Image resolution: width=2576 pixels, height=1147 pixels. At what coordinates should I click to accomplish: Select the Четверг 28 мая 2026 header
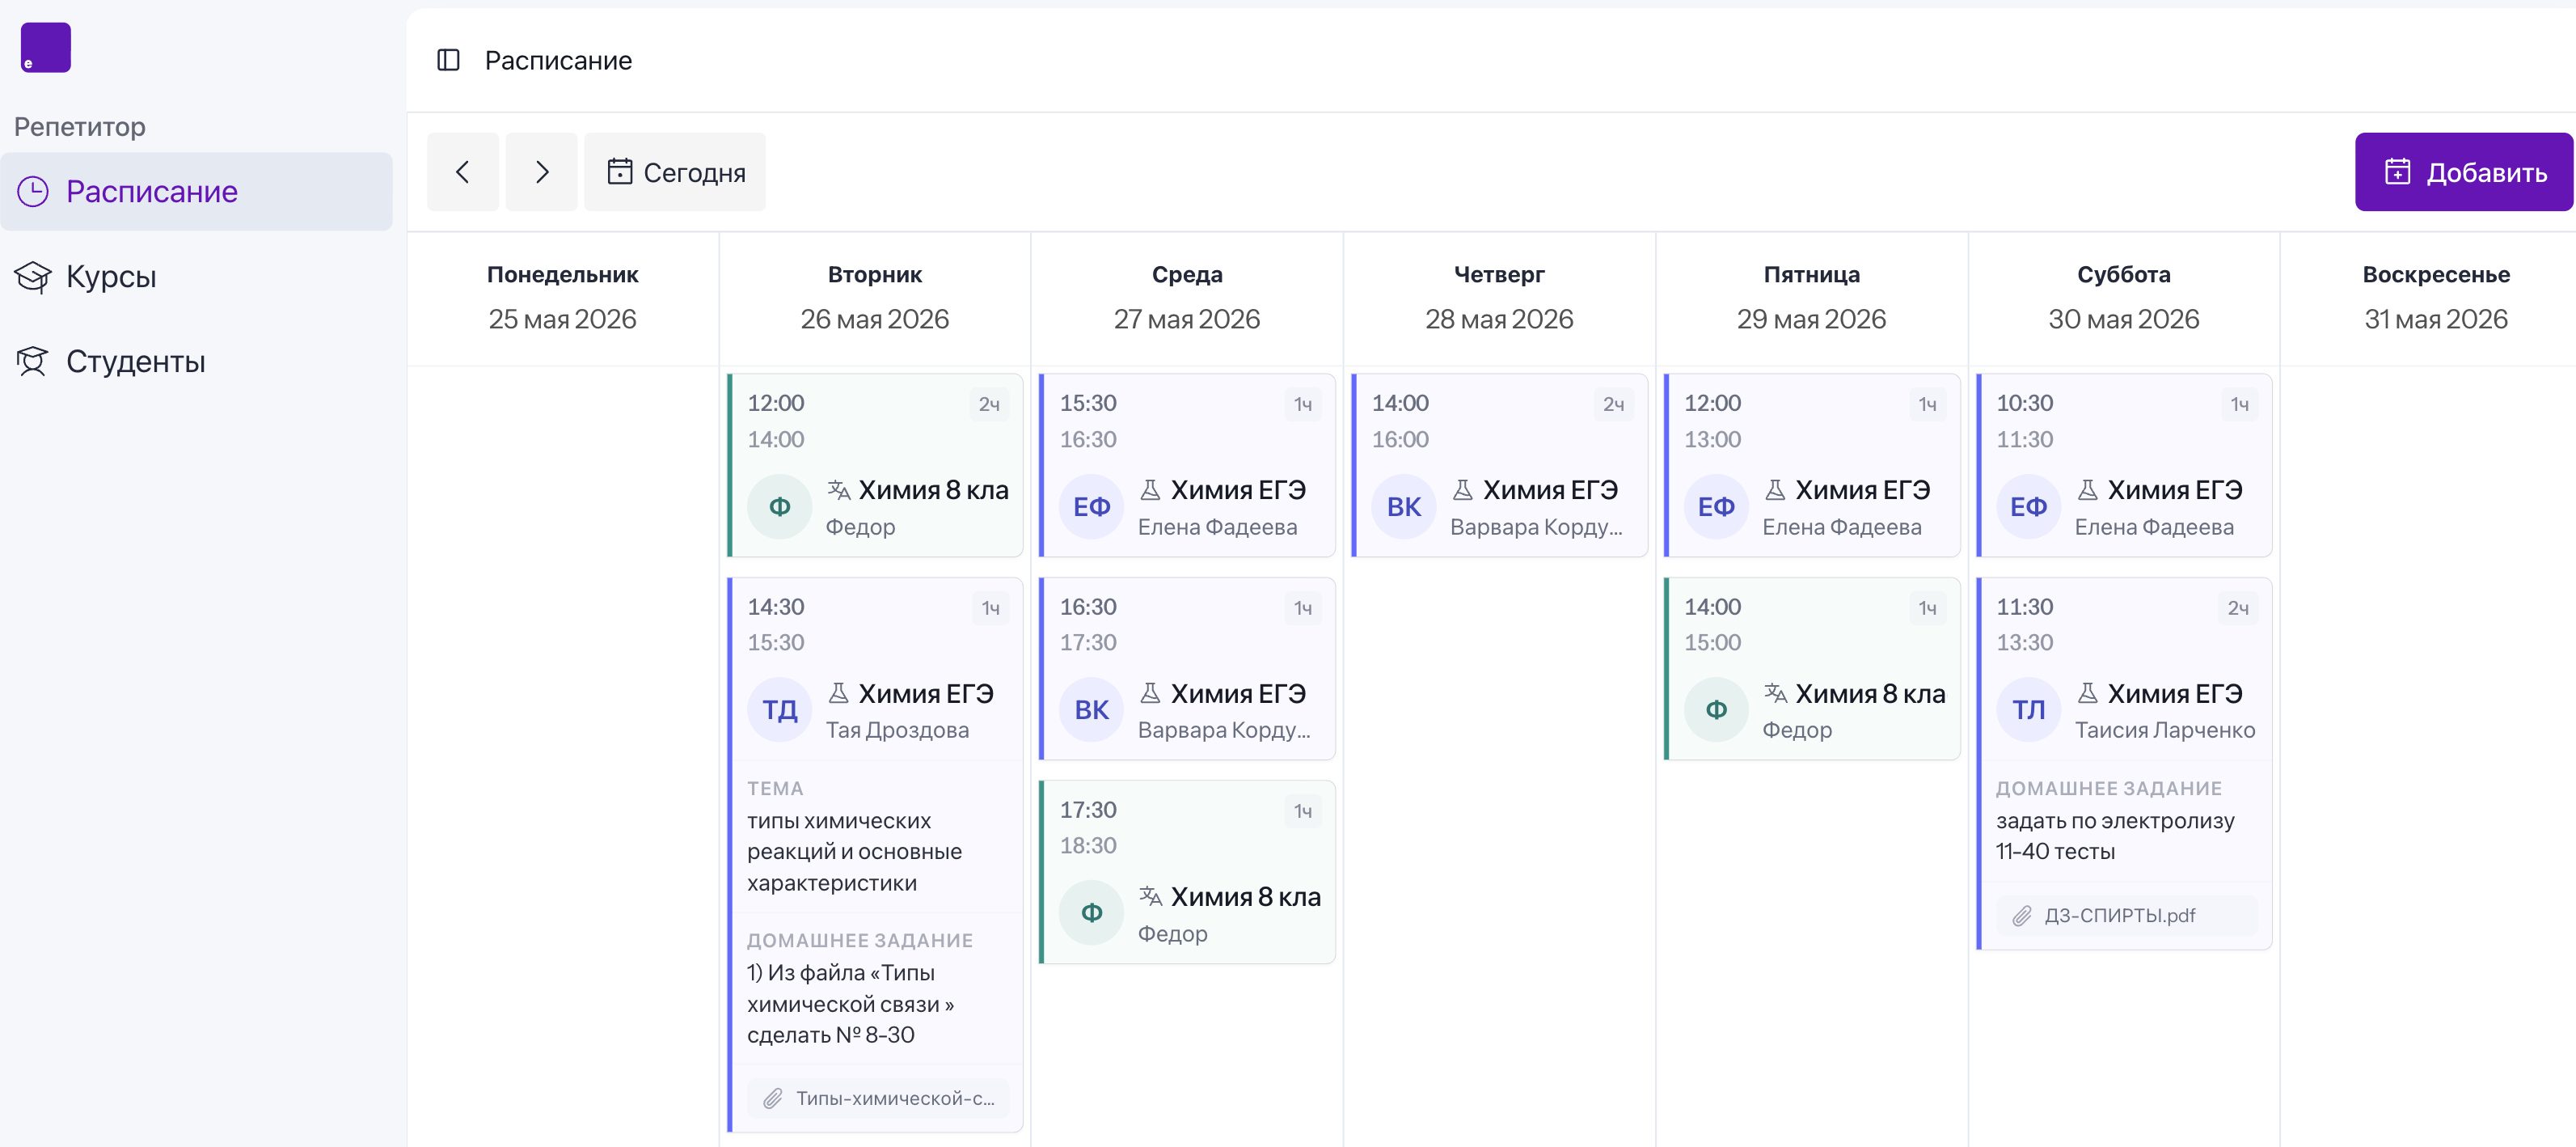(1499, 298)
